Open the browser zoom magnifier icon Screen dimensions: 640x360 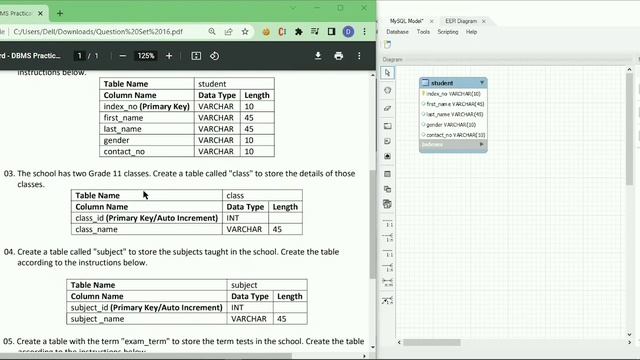pos(212,31)
